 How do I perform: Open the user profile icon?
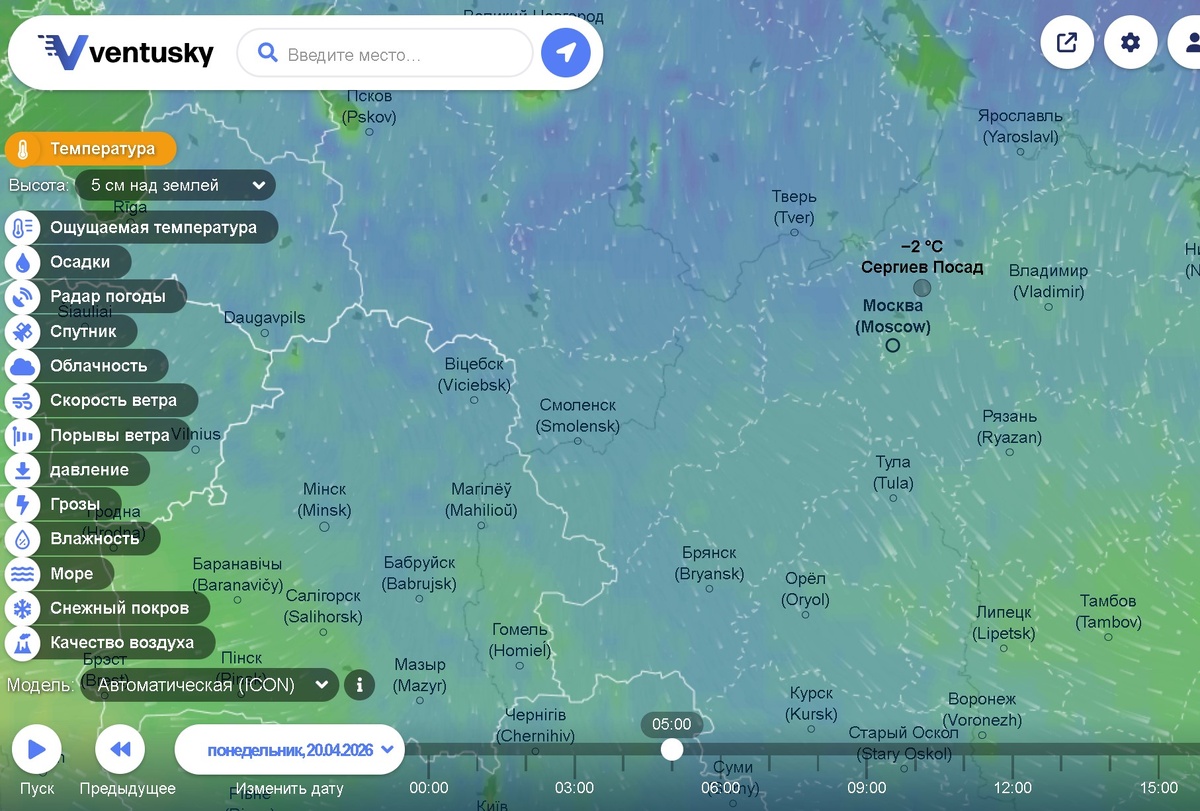[x=1190, y=43]
